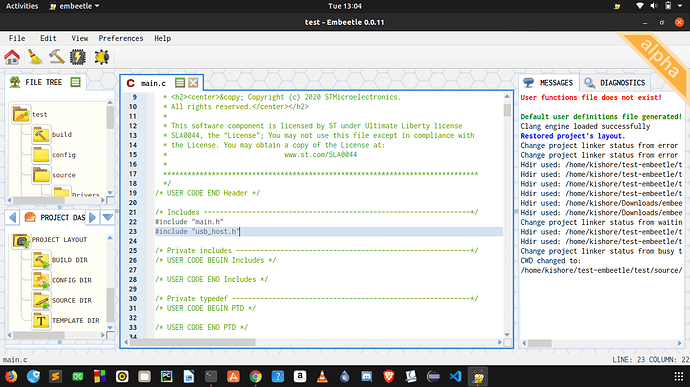The width and height of the screenshot is (690, 387).
Task: Select the Config Dir entry
Action: [x=72, y=280]
